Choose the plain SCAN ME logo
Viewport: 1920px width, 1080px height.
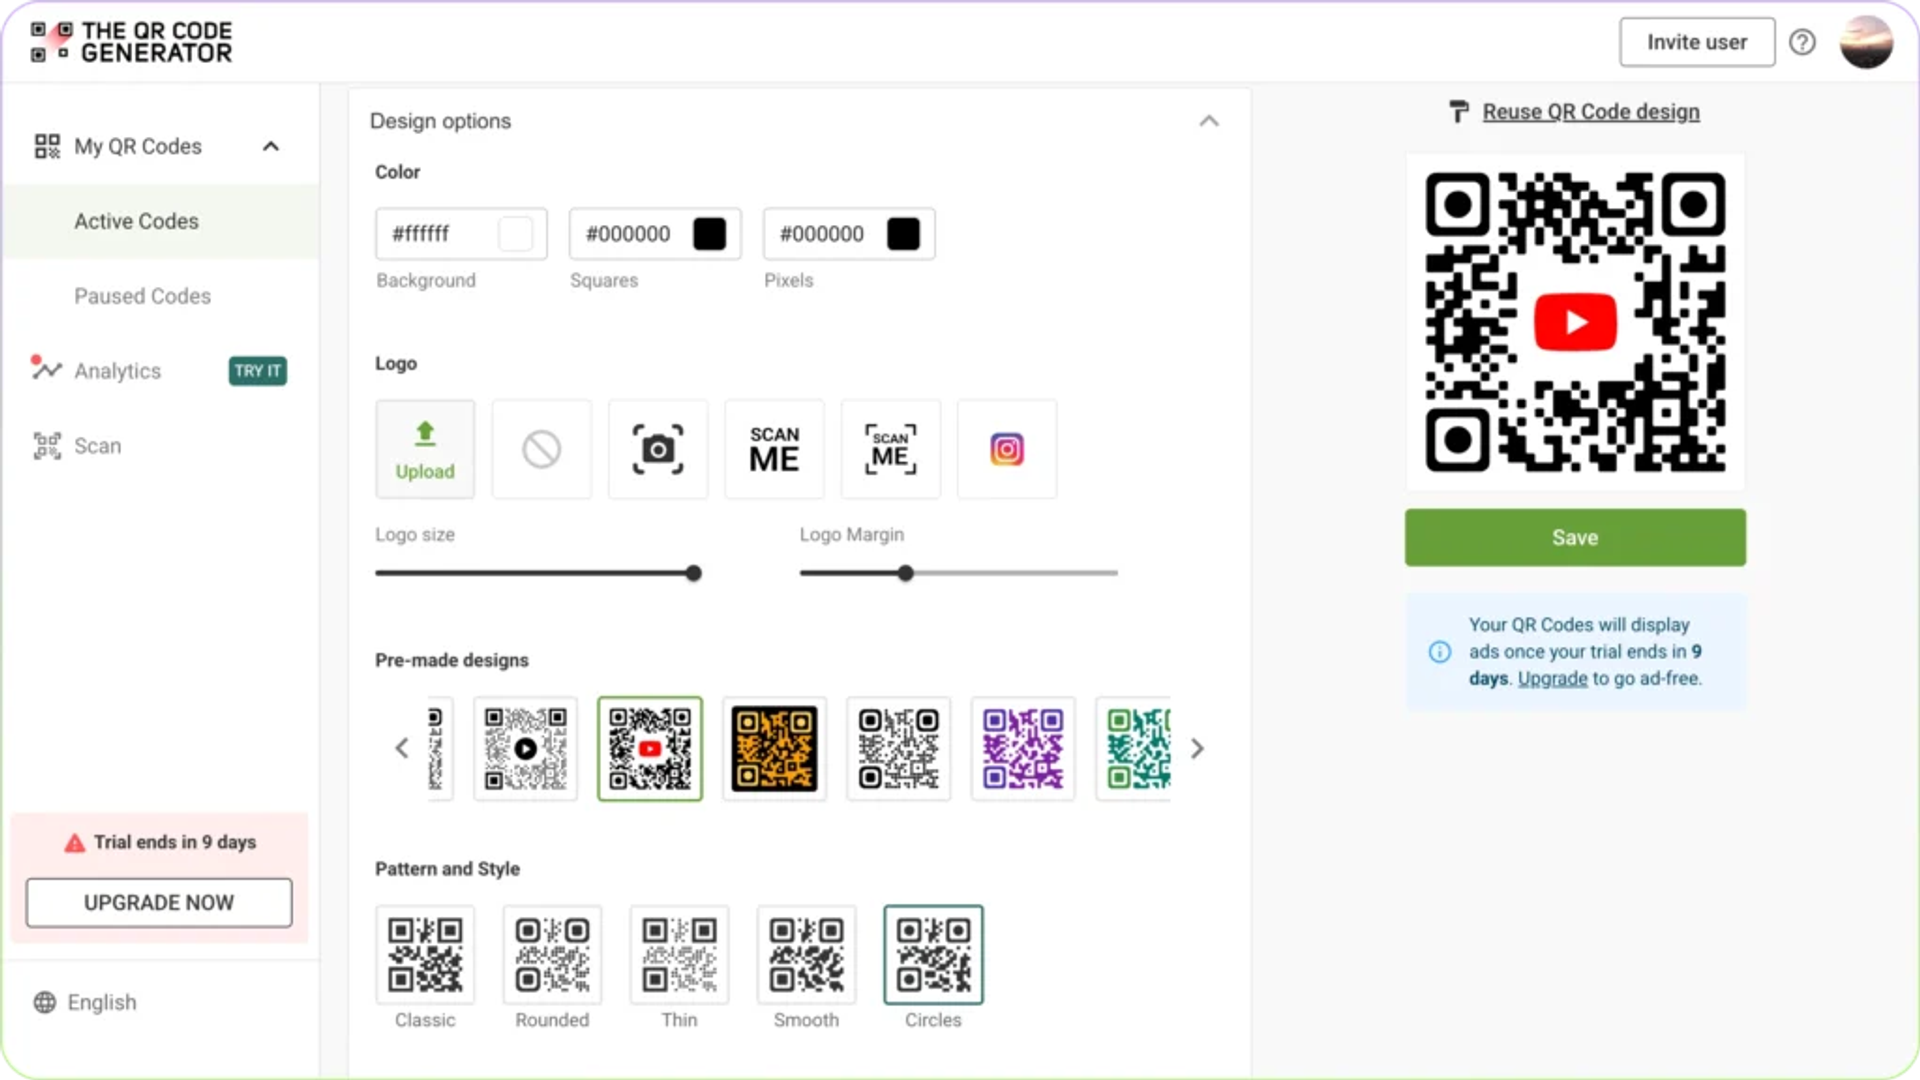[x=774, y=449]
